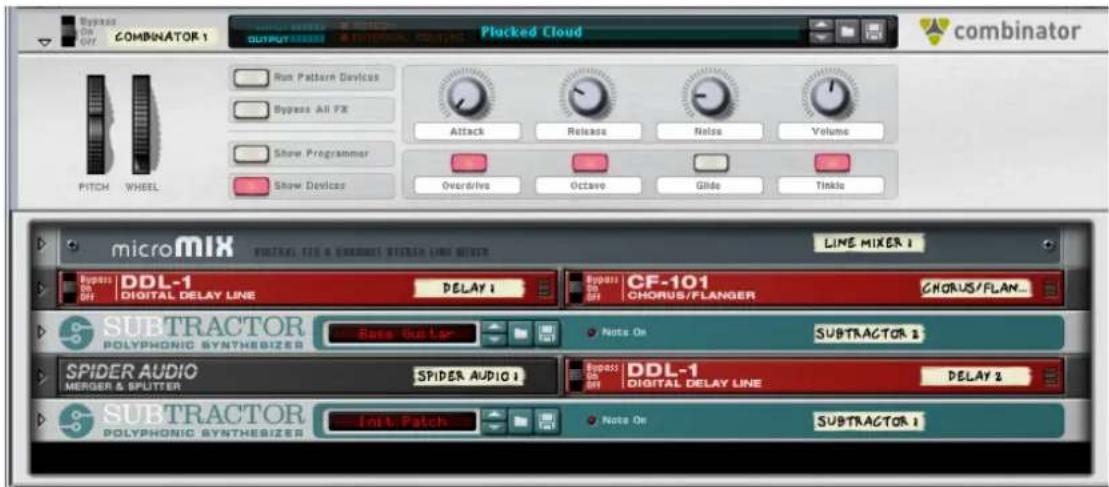Fold the Combinator device with the top triangle
The image size is (1109, 487).
point(46,42)
